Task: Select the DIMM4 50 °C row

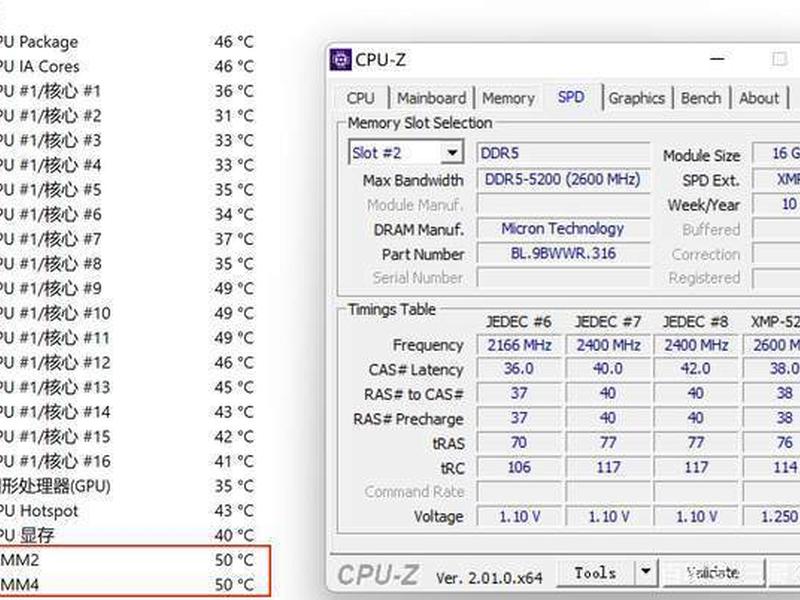Action: 128,584
